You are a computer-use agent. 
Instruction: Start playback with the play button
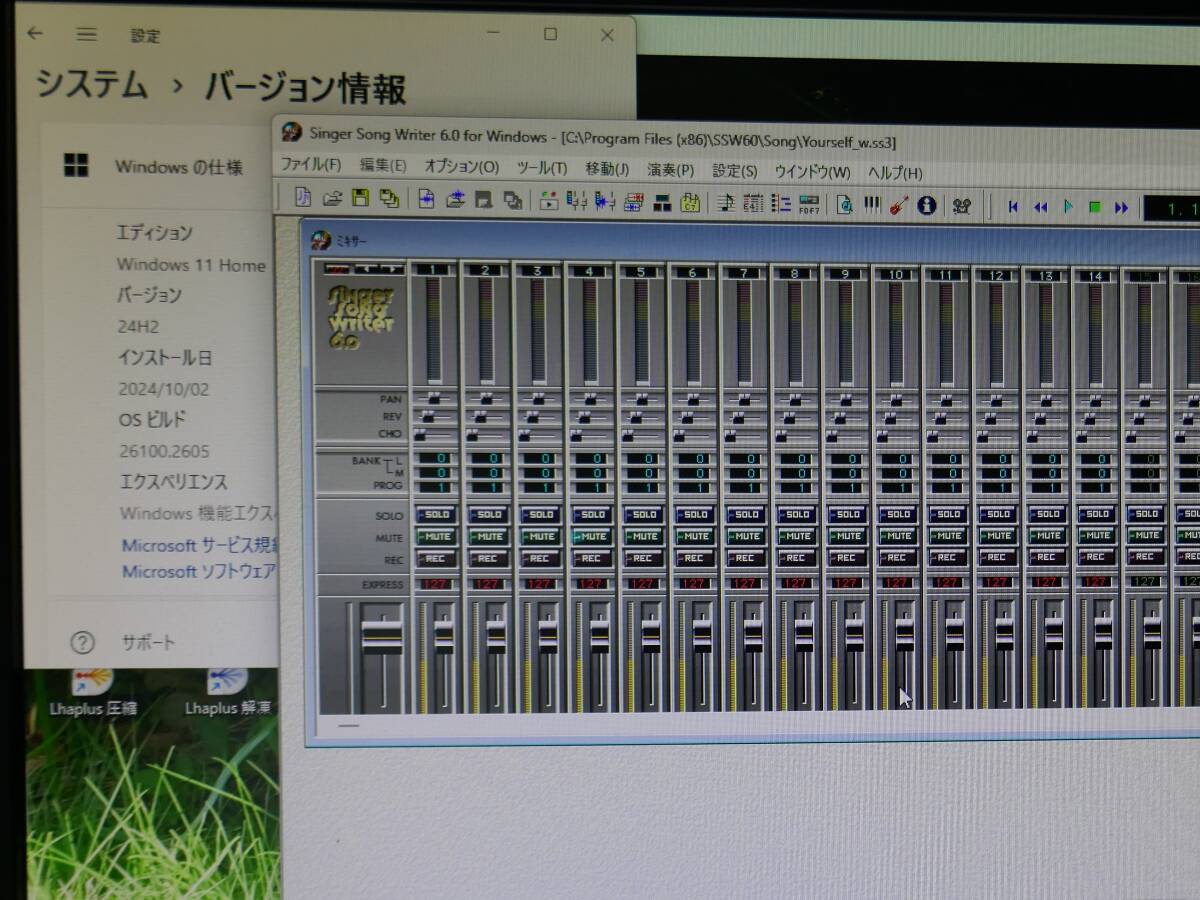tap(1068, 207)
